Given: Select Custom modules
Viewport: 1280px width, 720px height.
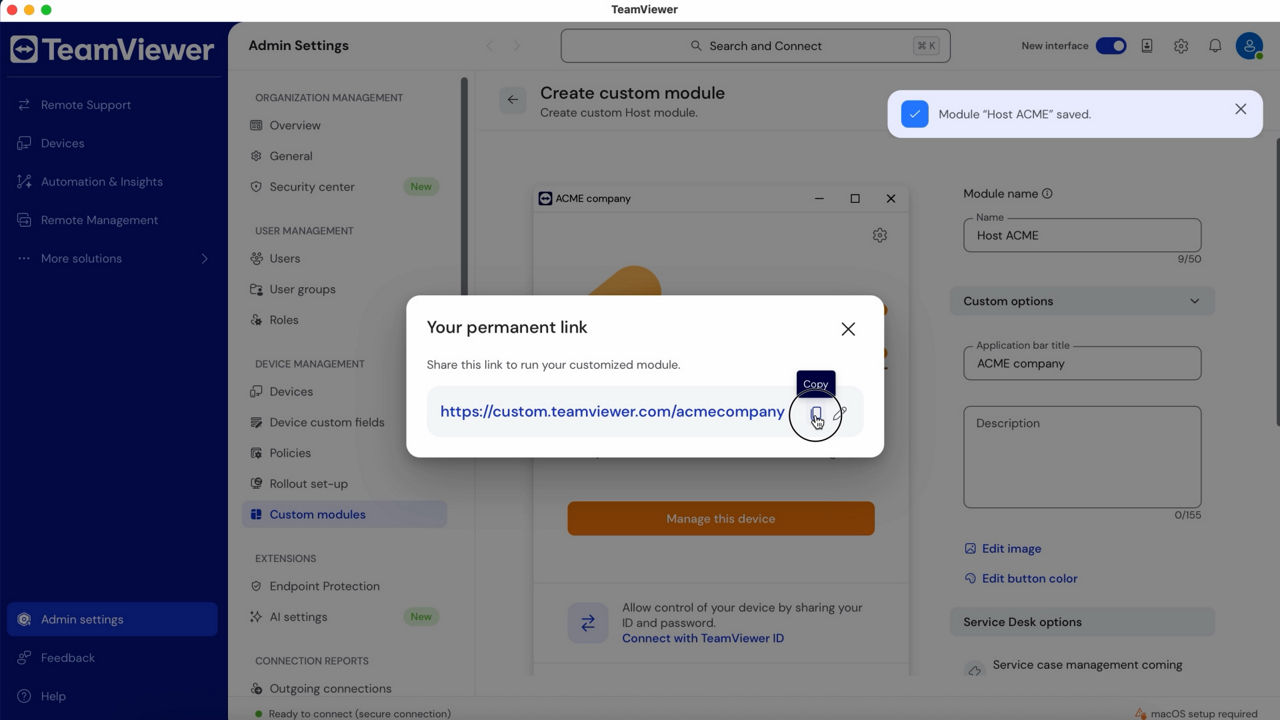Looking at the screenshot, I should (345, 514).
